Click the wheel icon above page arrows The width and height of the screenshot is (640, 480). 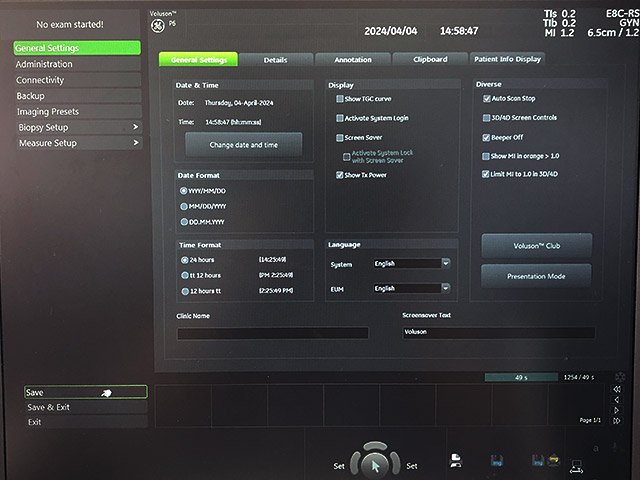point(620,377)
